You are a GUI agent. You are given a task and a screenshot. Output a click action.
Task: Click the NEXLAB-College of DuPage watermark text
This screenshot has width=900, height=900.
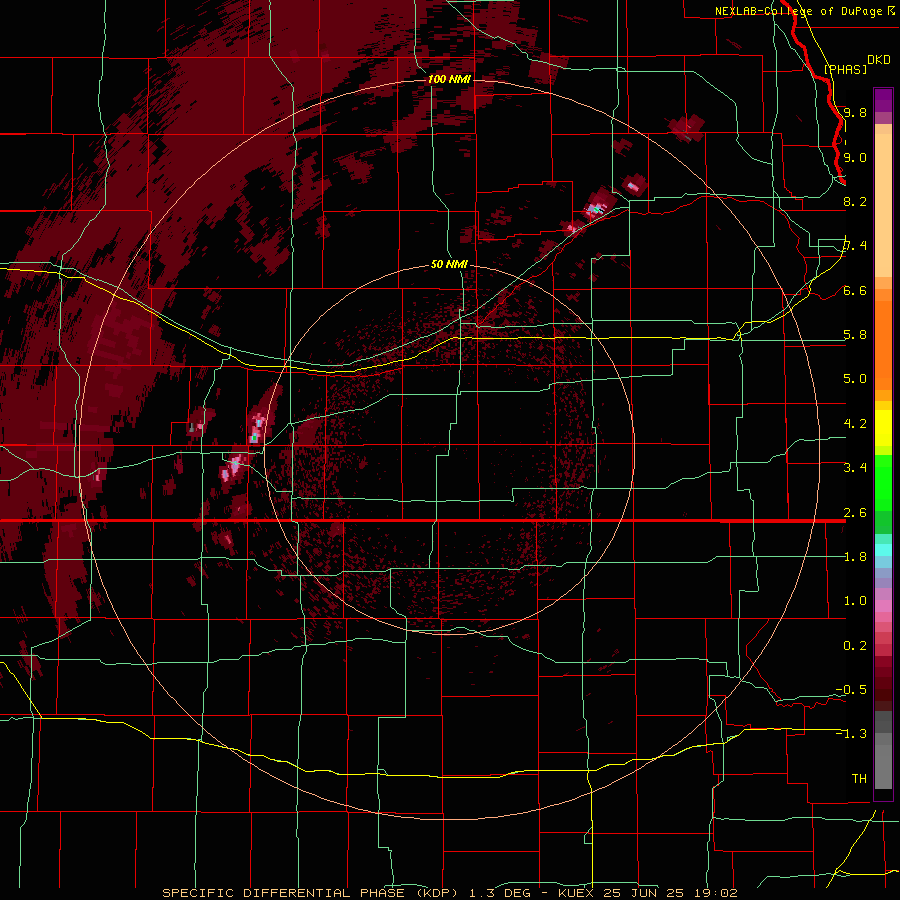[x=801, y=11]
